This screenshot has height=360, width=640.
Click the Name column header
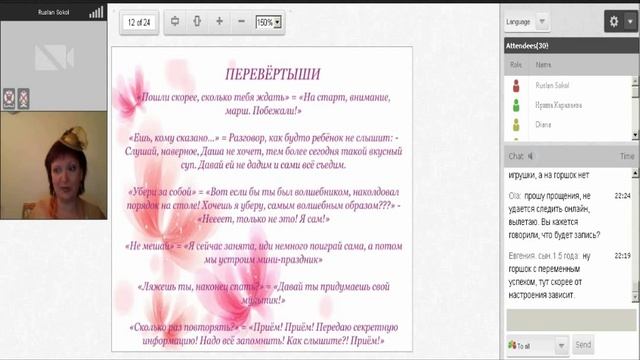tap(543, 64)
